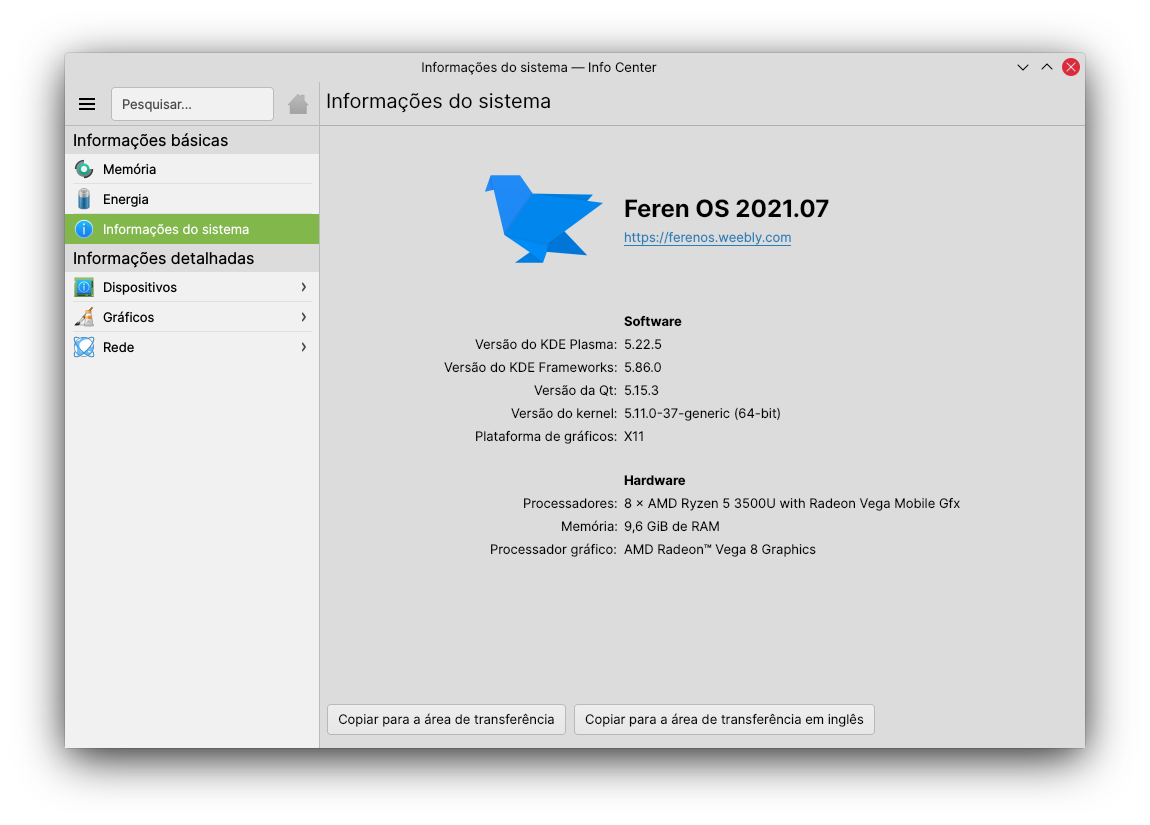Select the Memória sidebar entry

192,169
